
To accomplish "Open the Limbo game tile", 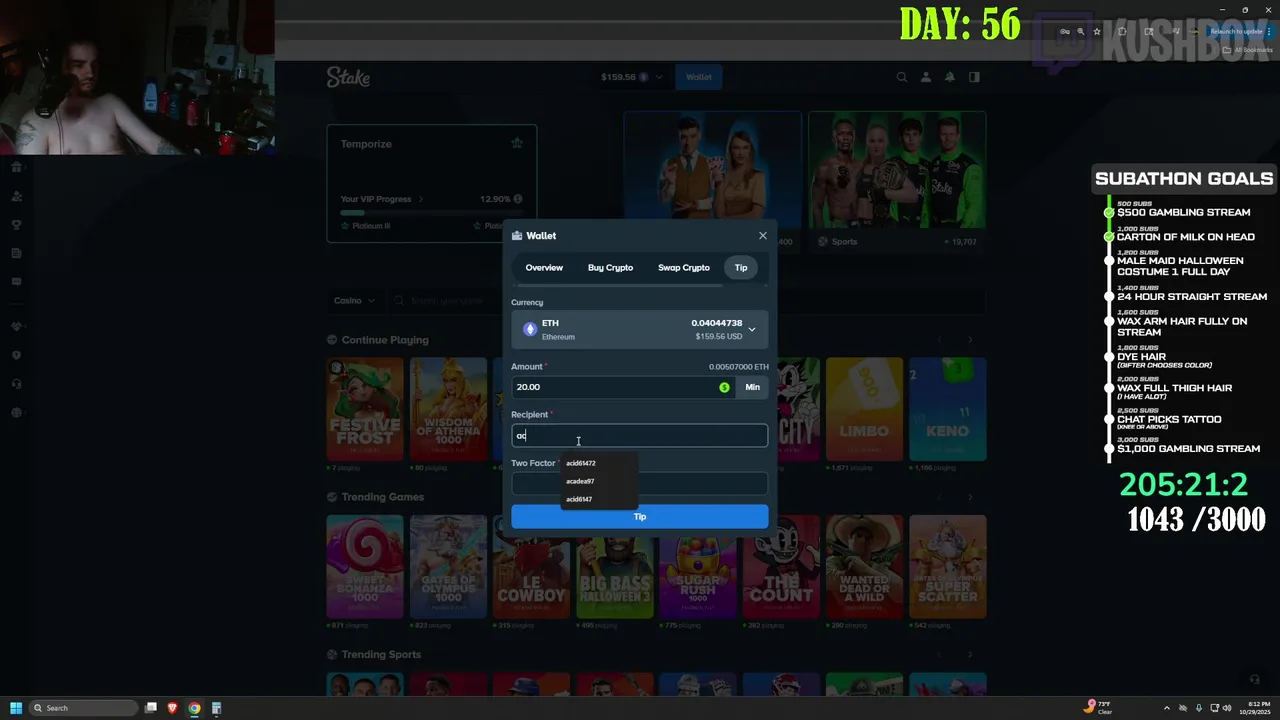I will tap(864, 410).
